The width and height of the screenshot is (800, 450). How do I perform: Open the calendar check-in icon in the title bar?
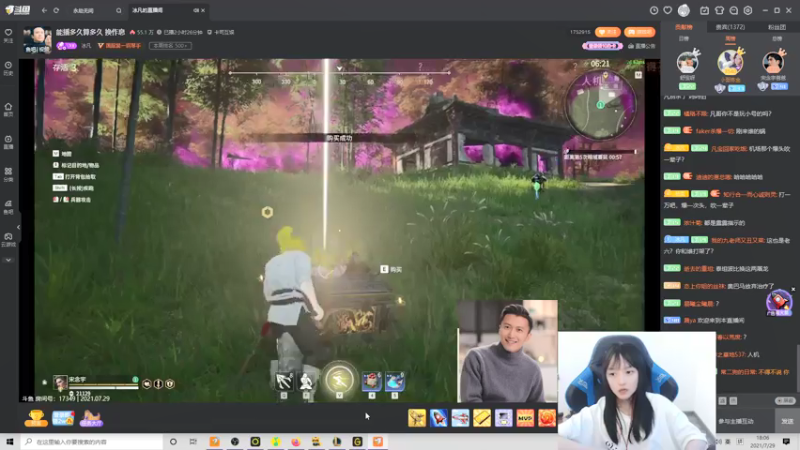pyautogui.click(x=704, y=10)
